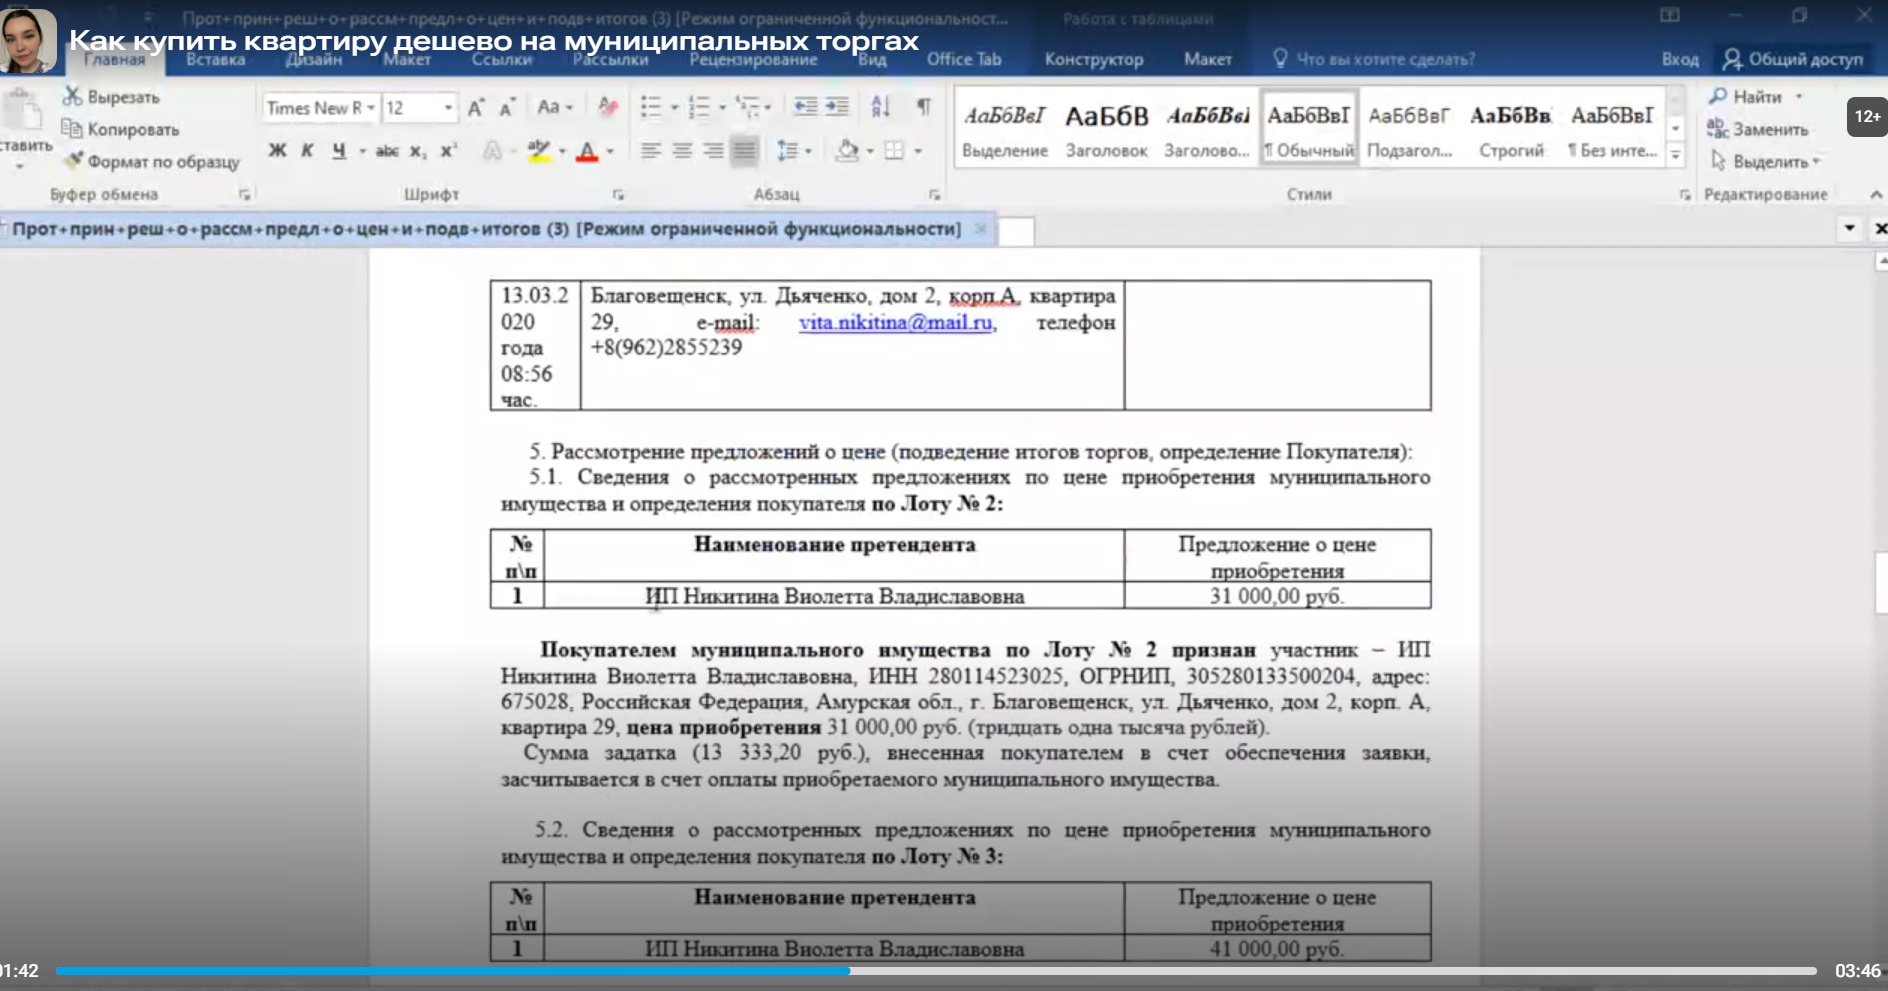Image resolution: width=1888 pixels, height=991 pixels.
Task: Apply subscript x₂ formatting
Action: click(x=418, y=151)
